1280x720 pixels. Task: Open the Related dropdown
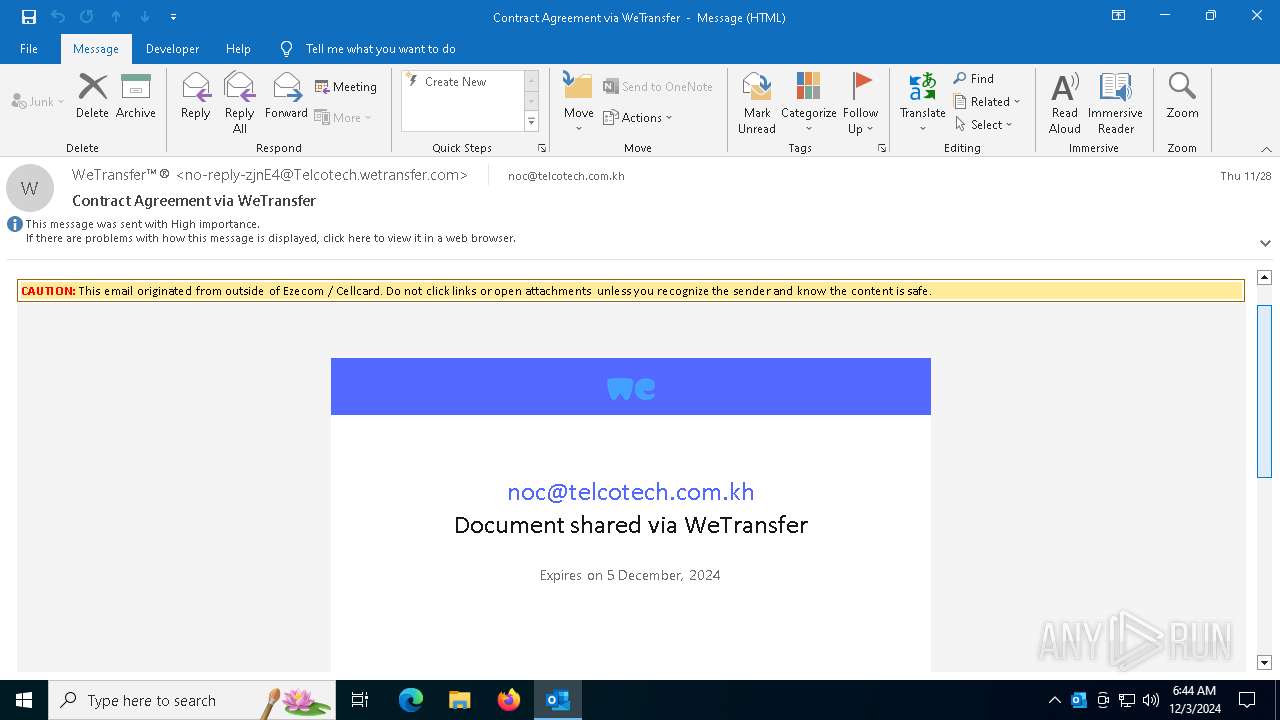[987, 101]
